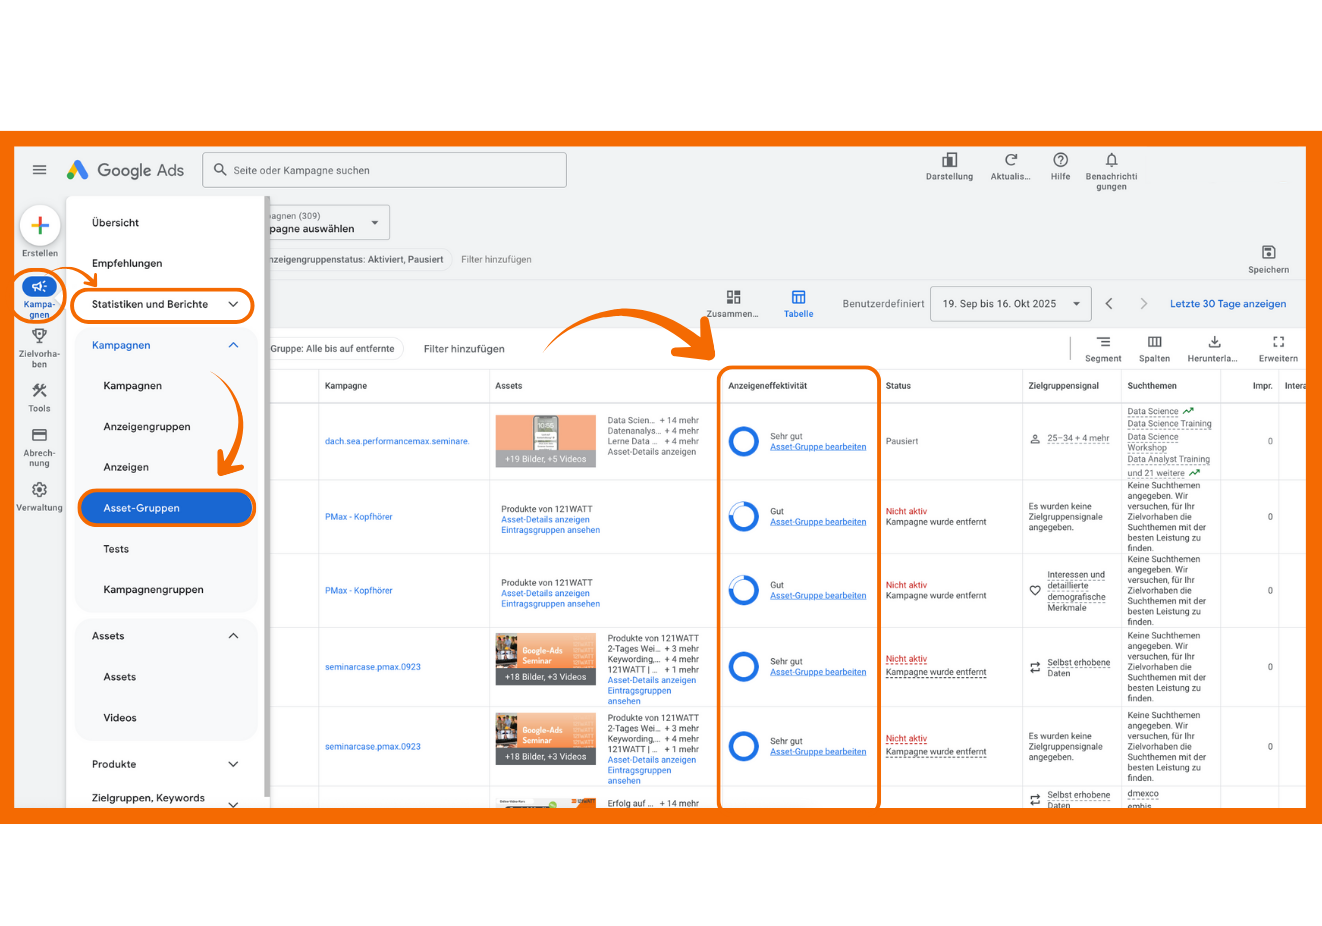Expand Statistiken und Berichte section
This screenshot has width=1322, height=926.
point(164,304)
